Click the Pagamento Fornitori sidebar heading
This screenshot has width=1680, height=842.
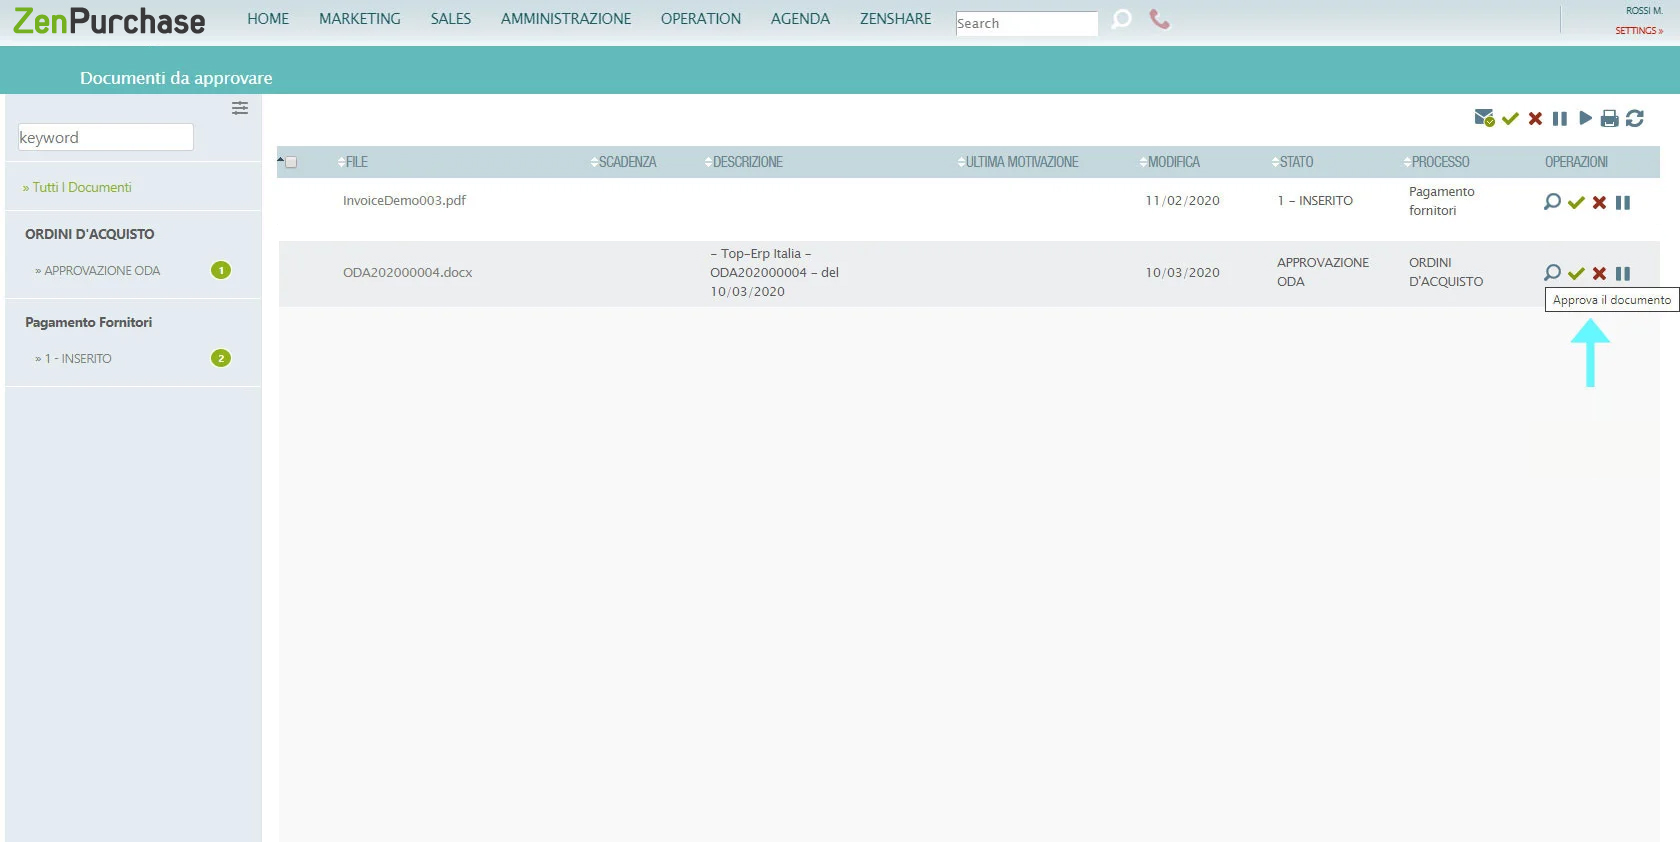coord(89,322)
